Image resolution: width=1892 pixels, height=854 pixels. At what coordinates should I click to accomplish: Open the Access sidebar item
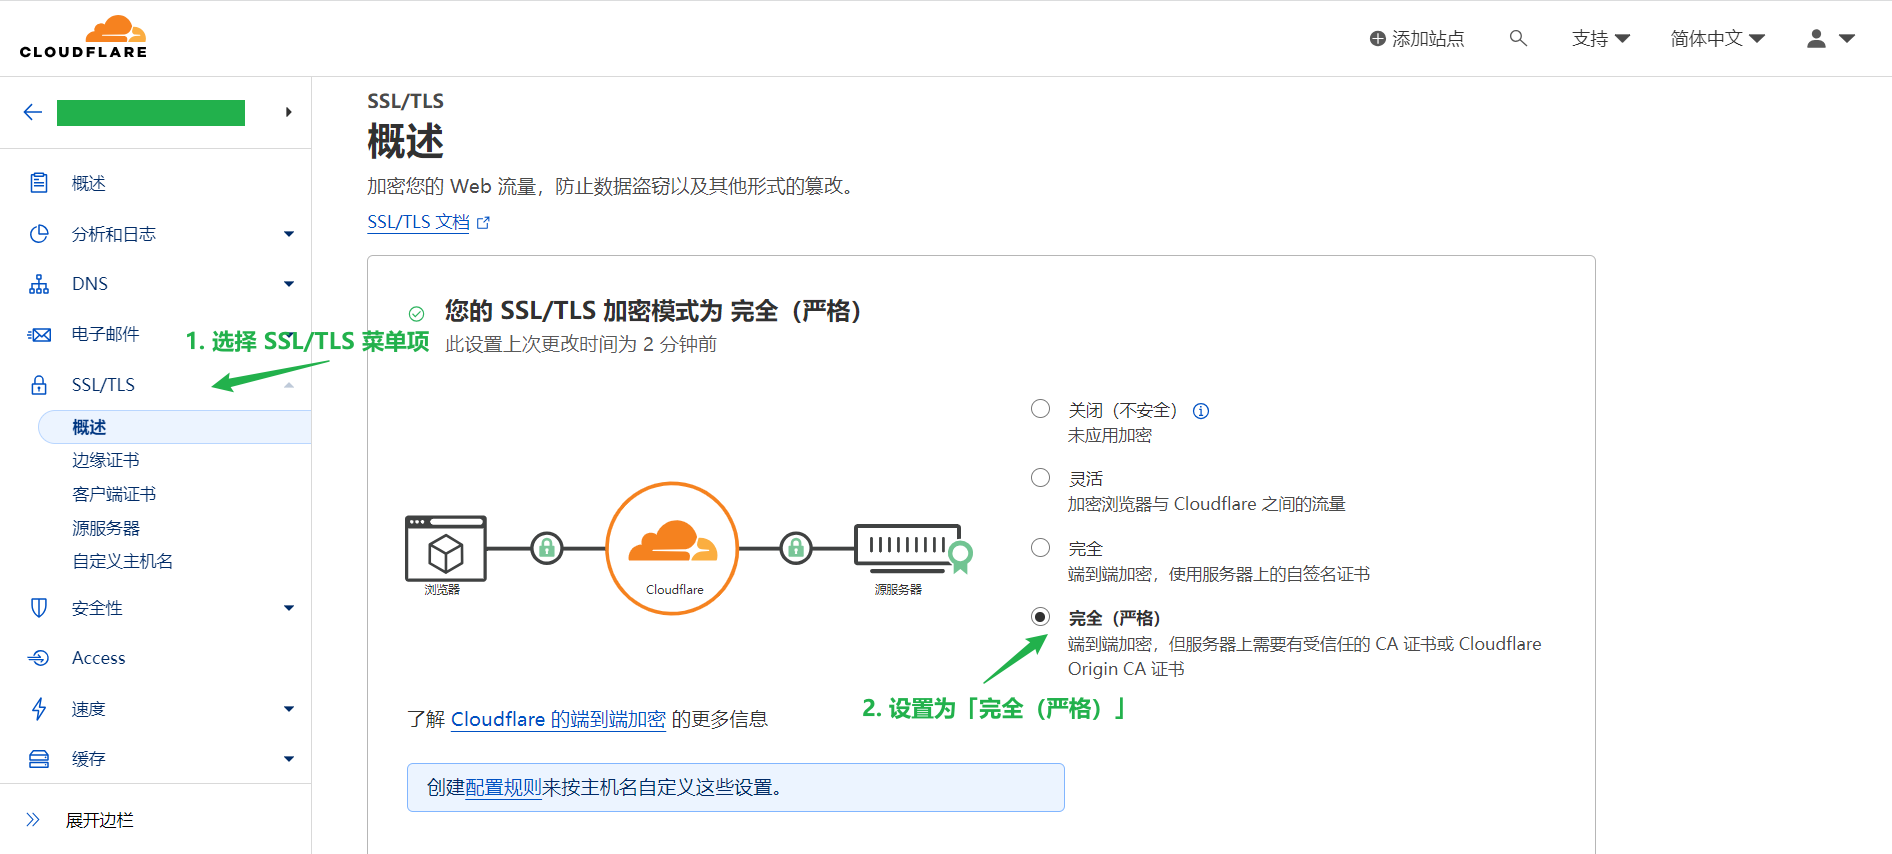point(99,658)
